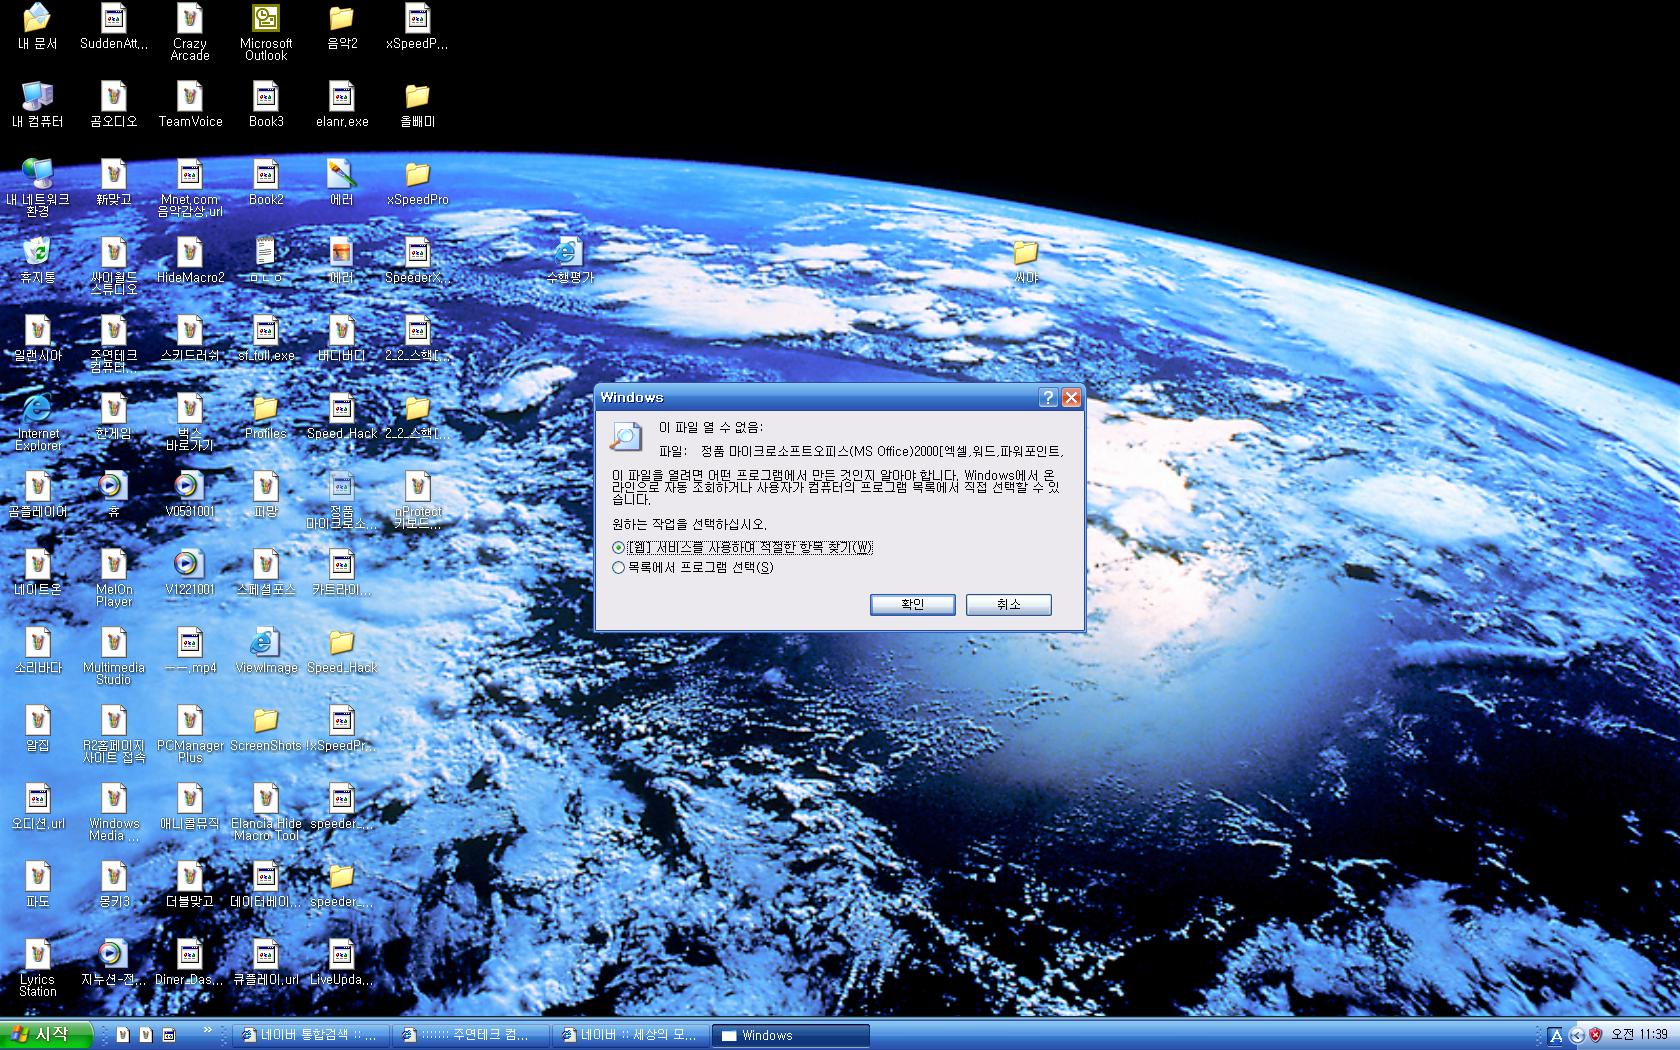The height and width of the screenshot is (1050, 1680).
Task: Open the 수행평가 desktop shortcut
Action: 569,261
